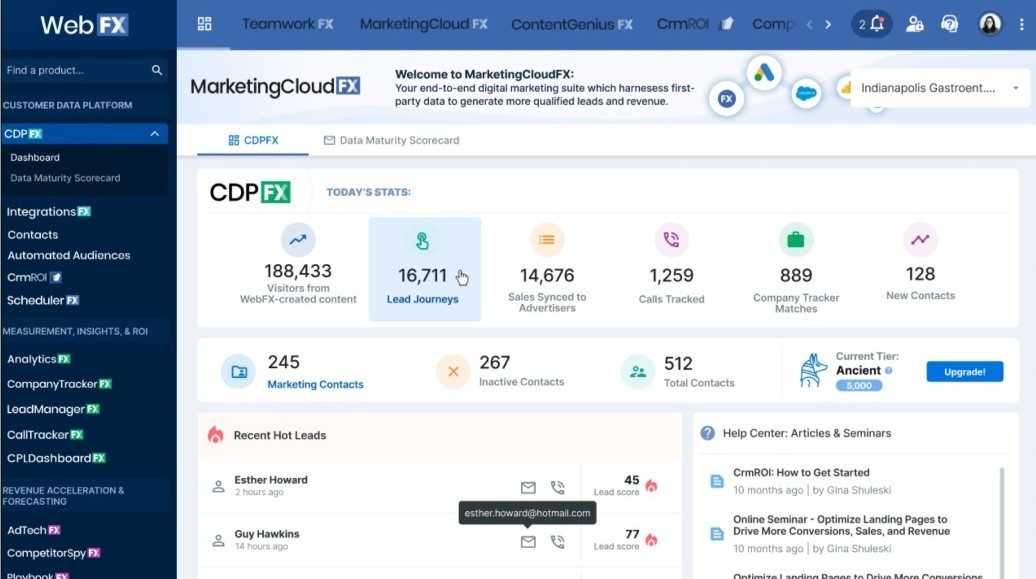Open Lead Journeys stat link
This screenshot has width=1036, height=579.
coord(422,299)
